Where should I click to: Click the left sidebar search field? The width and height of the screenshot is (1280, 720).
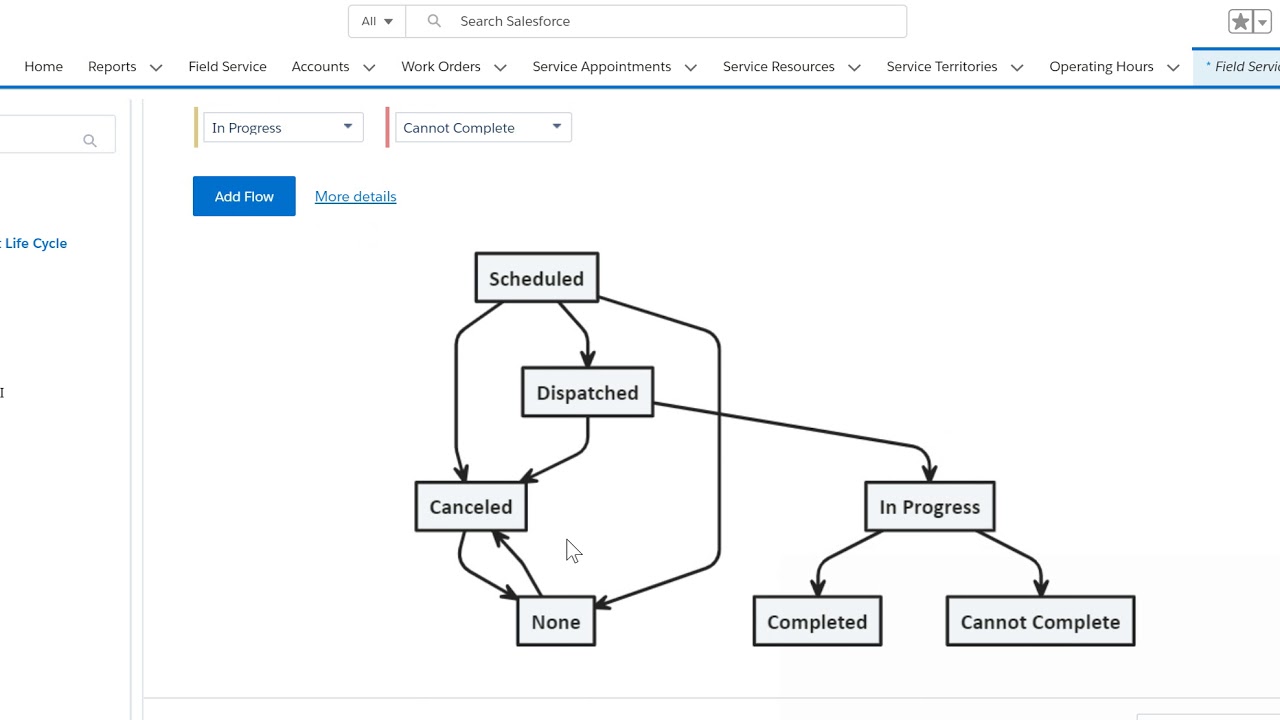coord(57,134)
